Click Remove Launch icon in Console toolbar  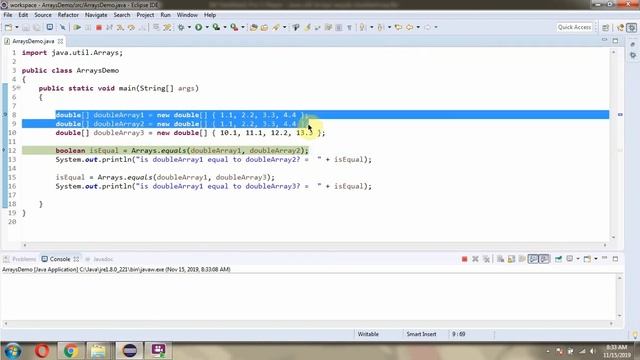tap(475, 259)
